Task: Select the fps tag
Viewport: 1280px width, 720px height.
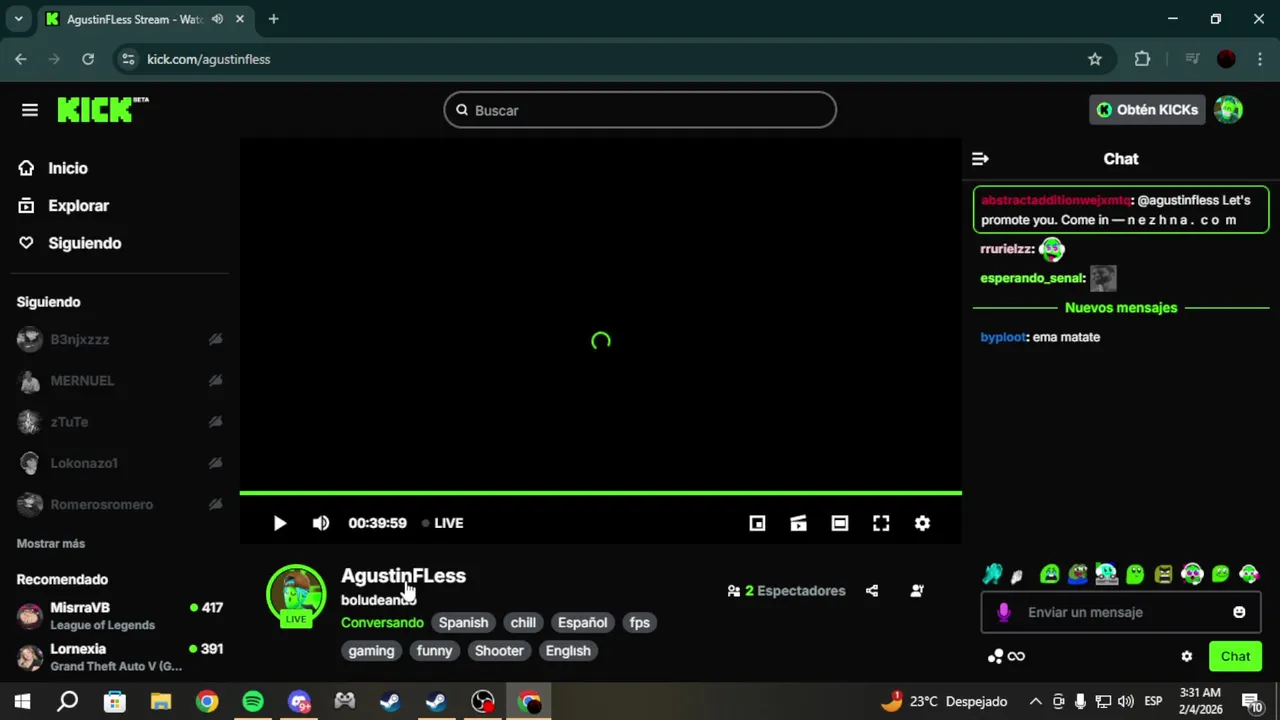Action: pyautogui.click(x=640, y=623)
